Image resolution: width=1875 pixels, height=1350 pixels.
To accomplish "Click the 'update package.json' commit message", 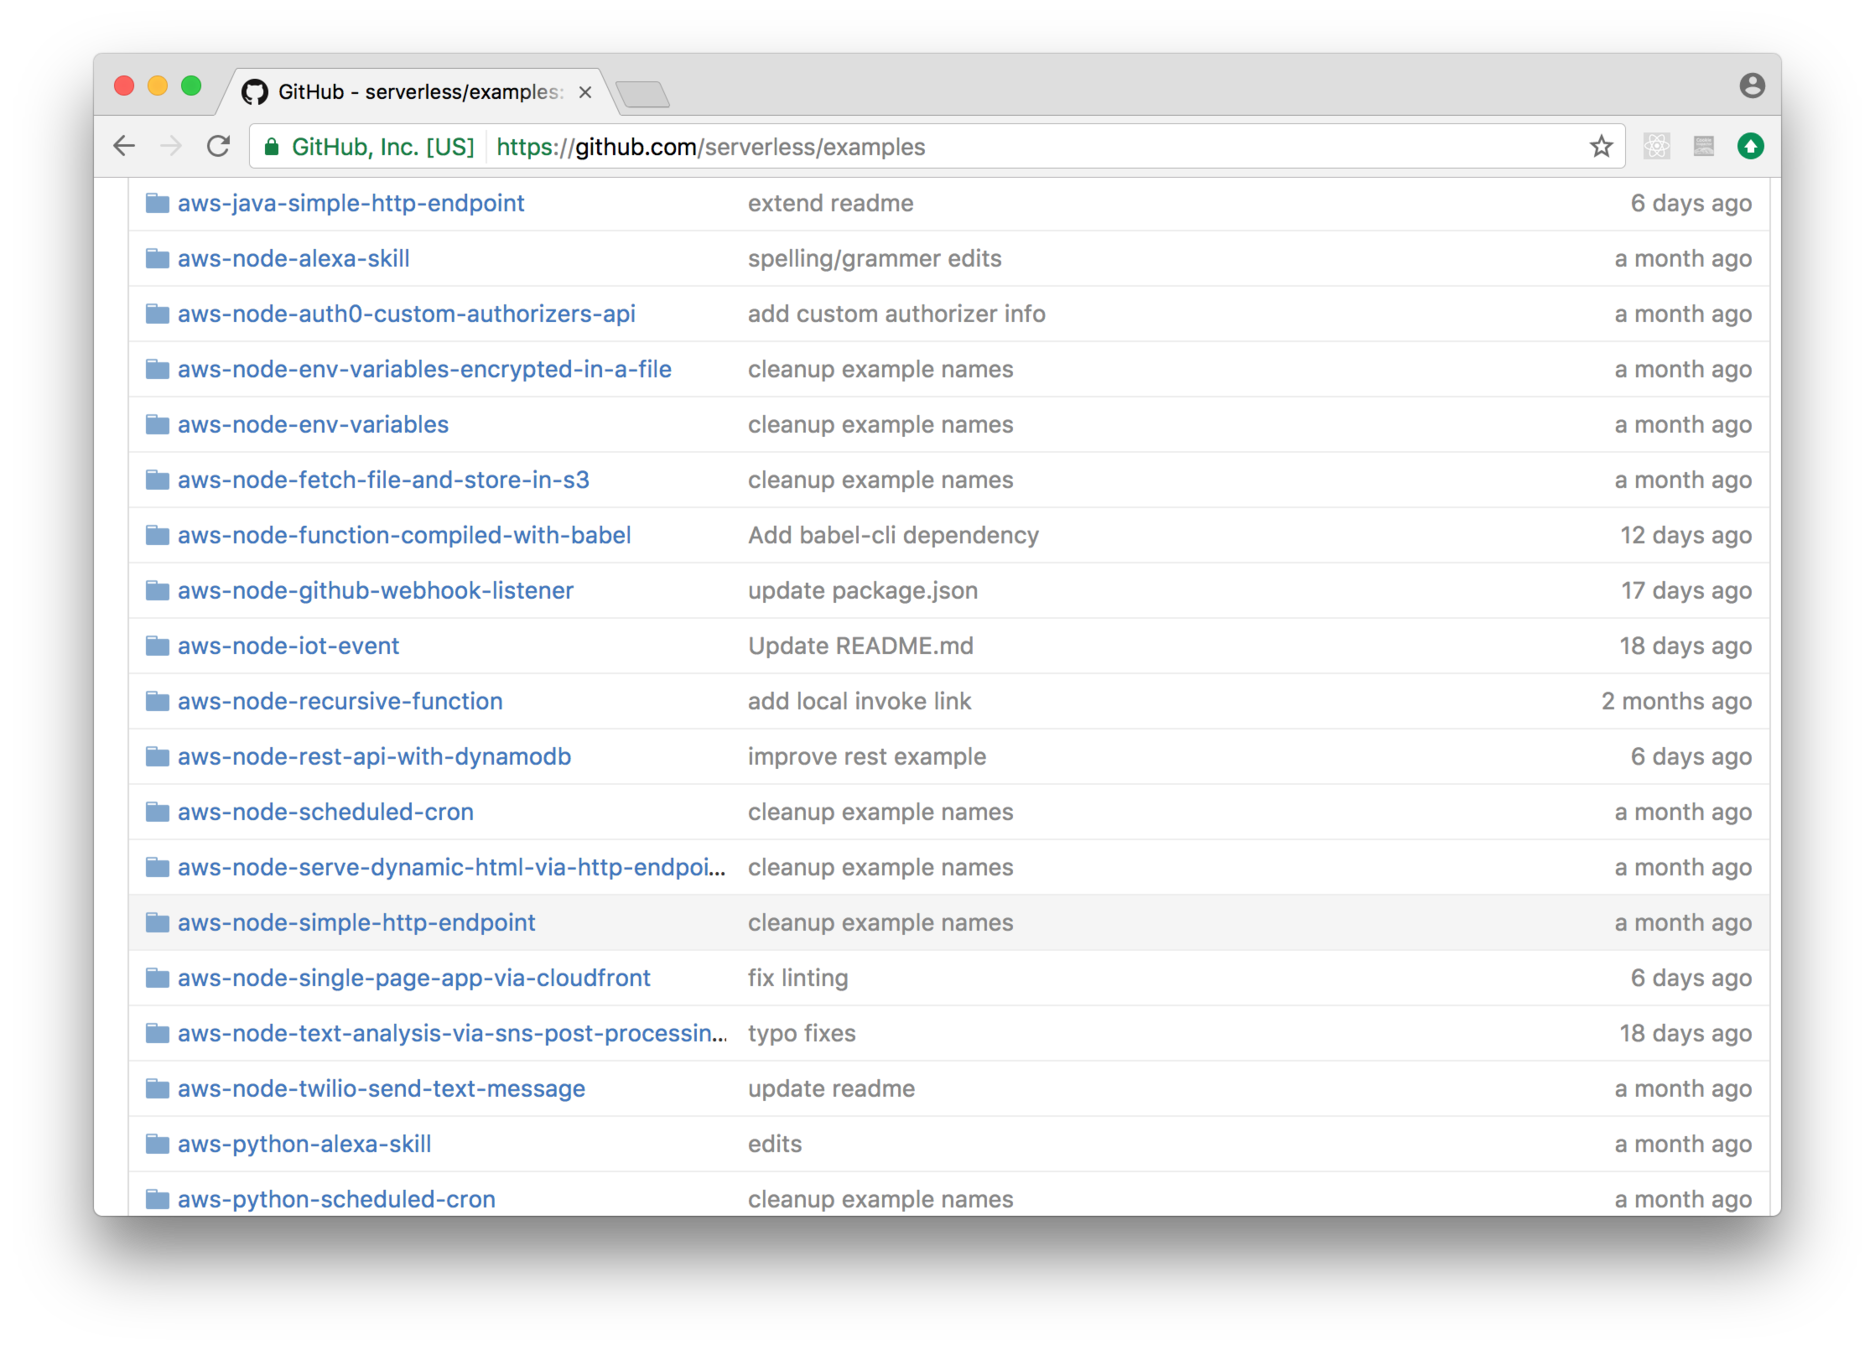I will click(x=863, y=590).
